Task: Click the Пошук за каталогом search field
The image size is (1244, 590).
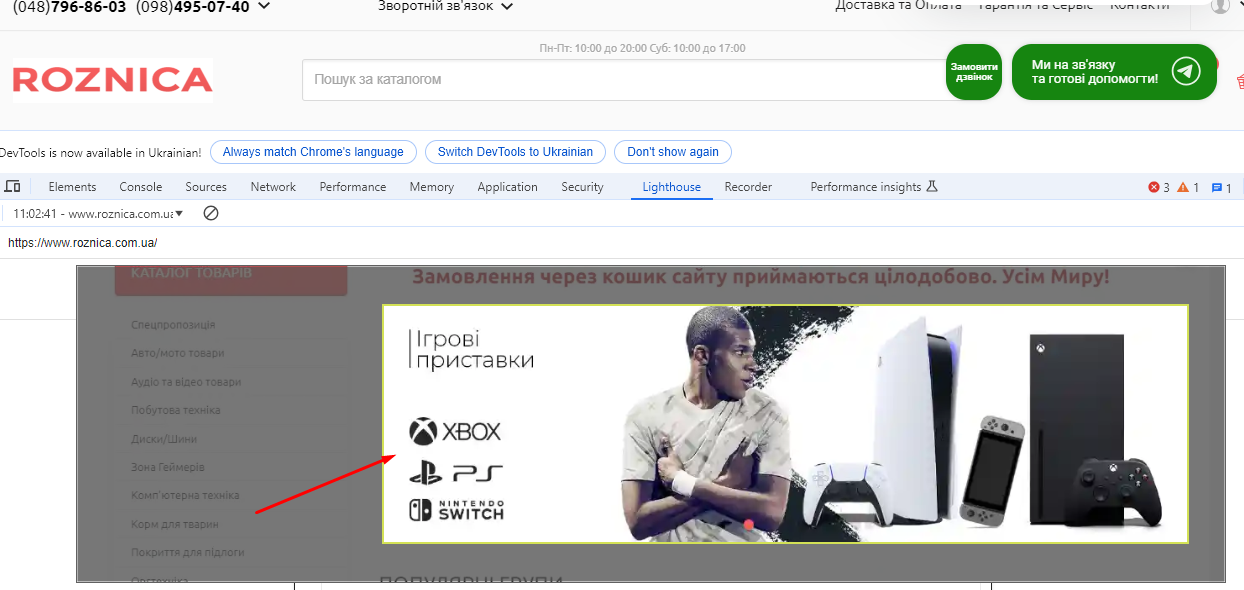Action: point(620,79)
